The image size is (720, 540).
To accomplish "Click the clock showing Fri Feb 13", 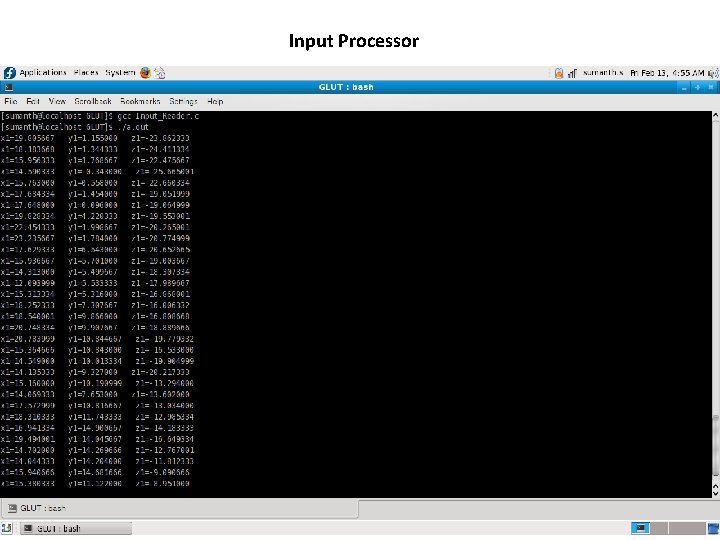I will coord(667,73).
